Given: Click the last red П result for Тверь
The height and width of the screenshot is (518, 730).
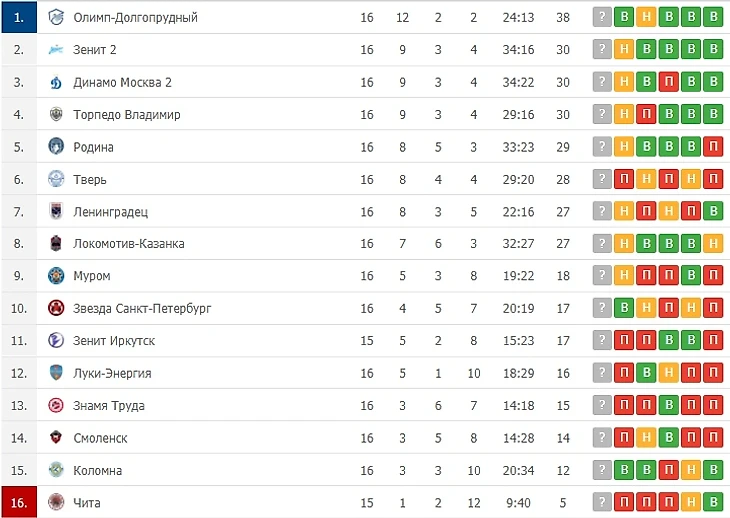Looking at the screenshot, I should [712, 179].
